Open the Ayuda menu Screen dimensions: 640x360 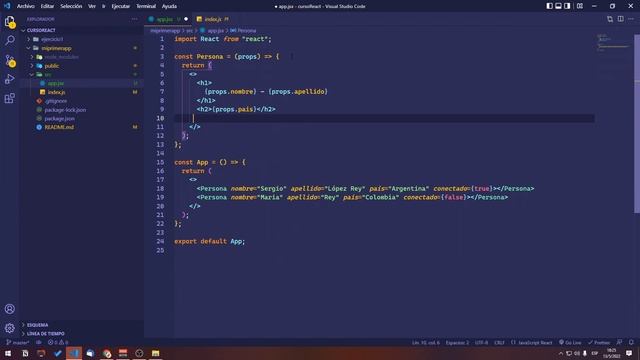169,6
